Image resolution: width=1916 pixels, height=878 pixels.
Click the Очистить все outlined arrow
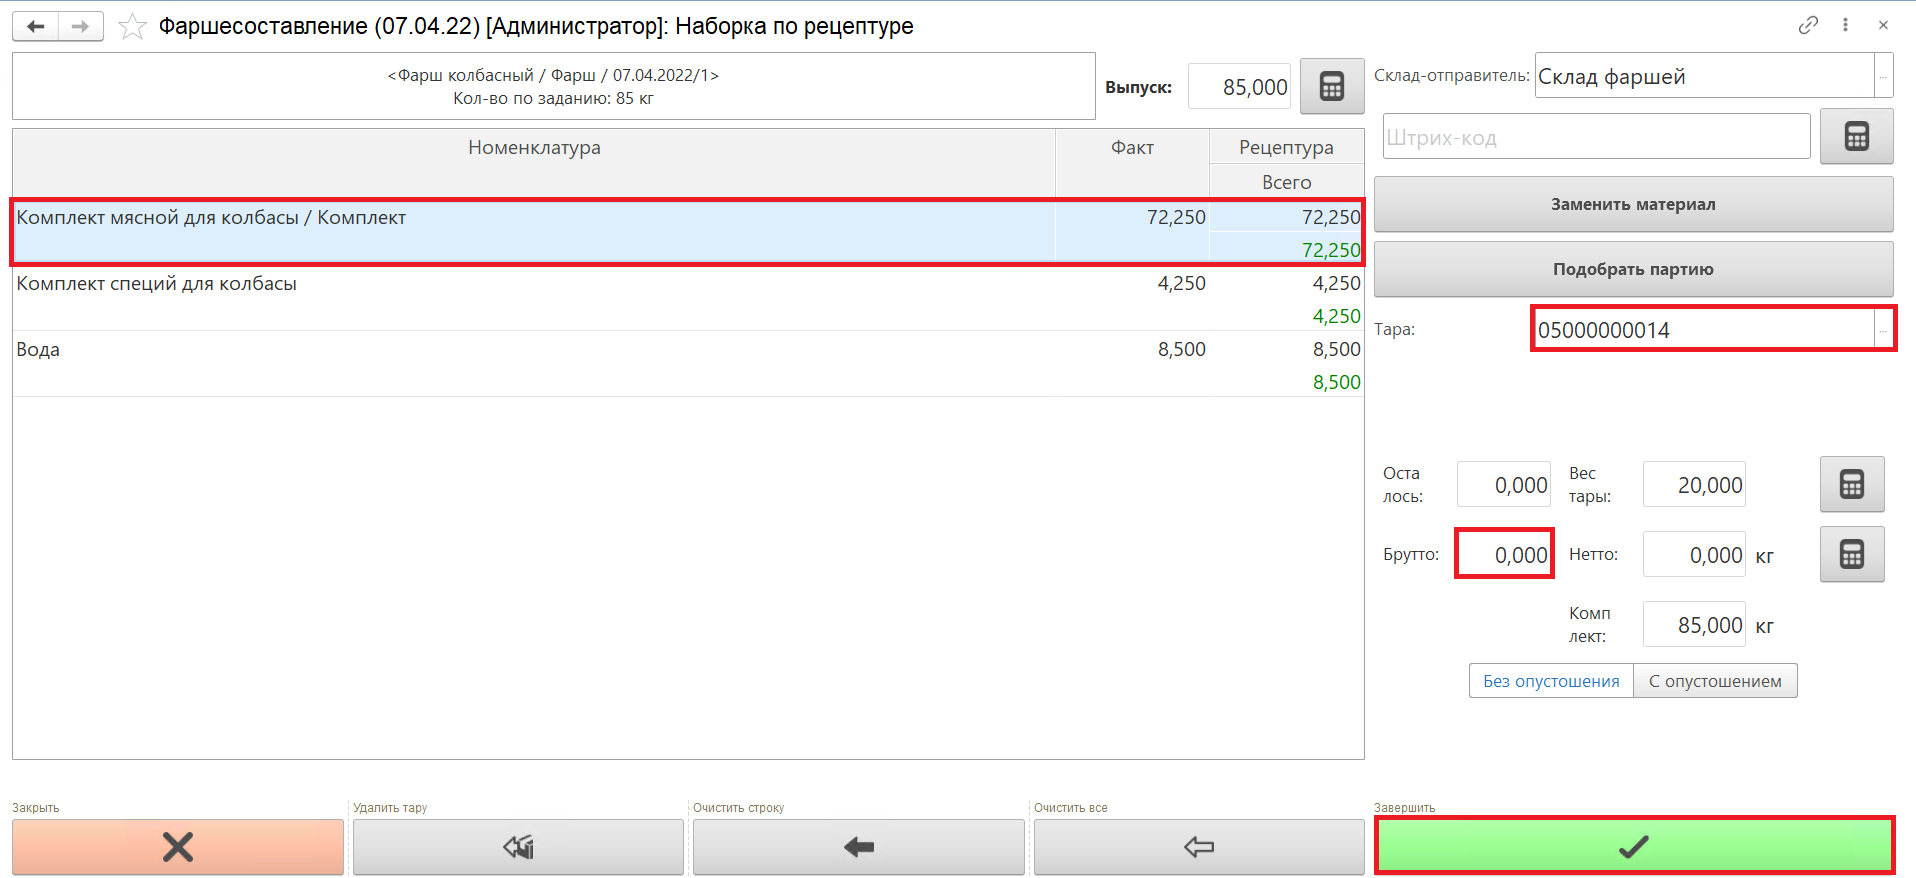point(1198,847)
